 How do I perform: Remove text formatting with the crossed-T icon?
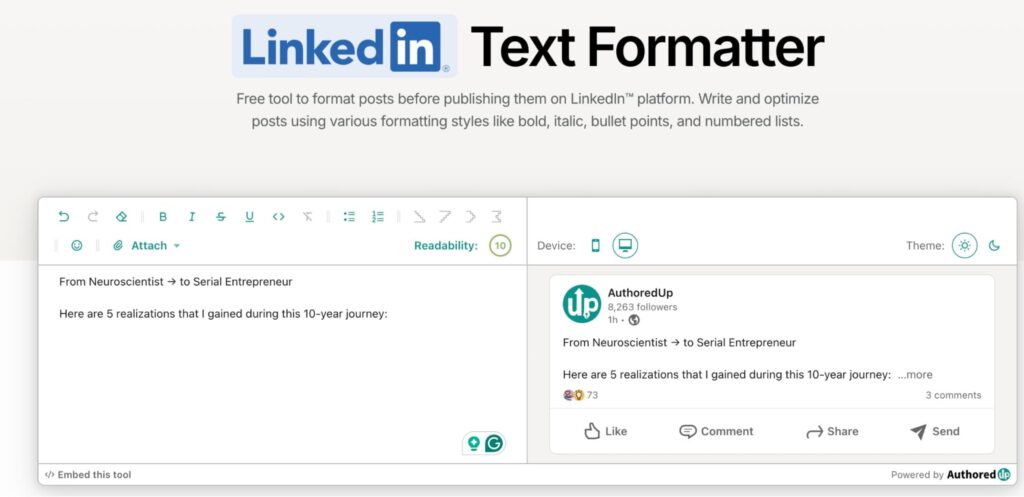[307, 216]
